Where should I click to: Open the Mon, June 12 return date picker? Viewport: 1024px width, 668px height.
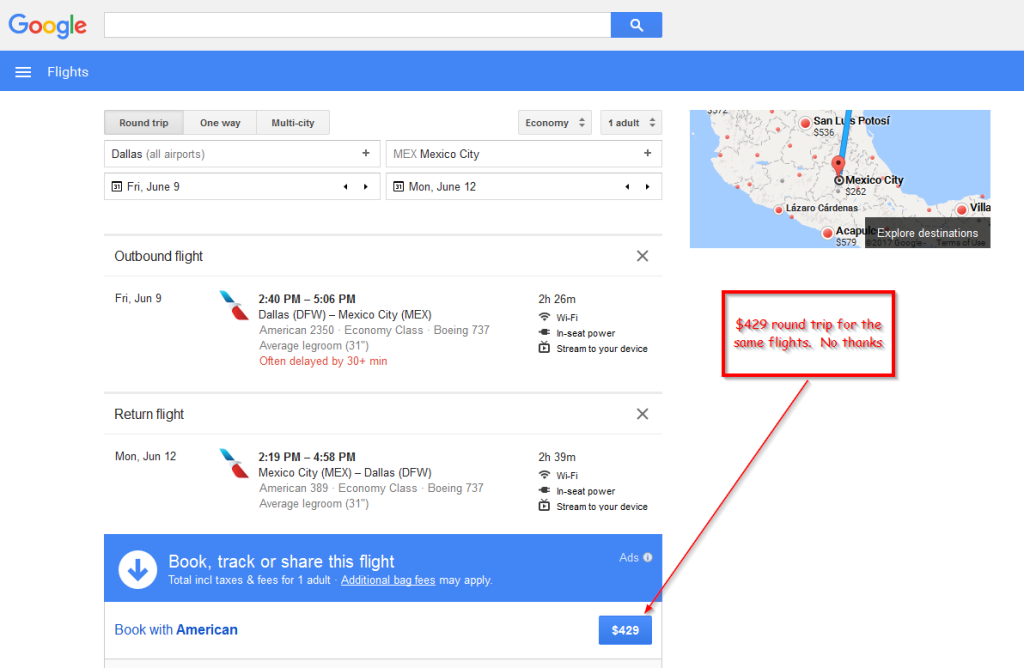click(524, 187)
